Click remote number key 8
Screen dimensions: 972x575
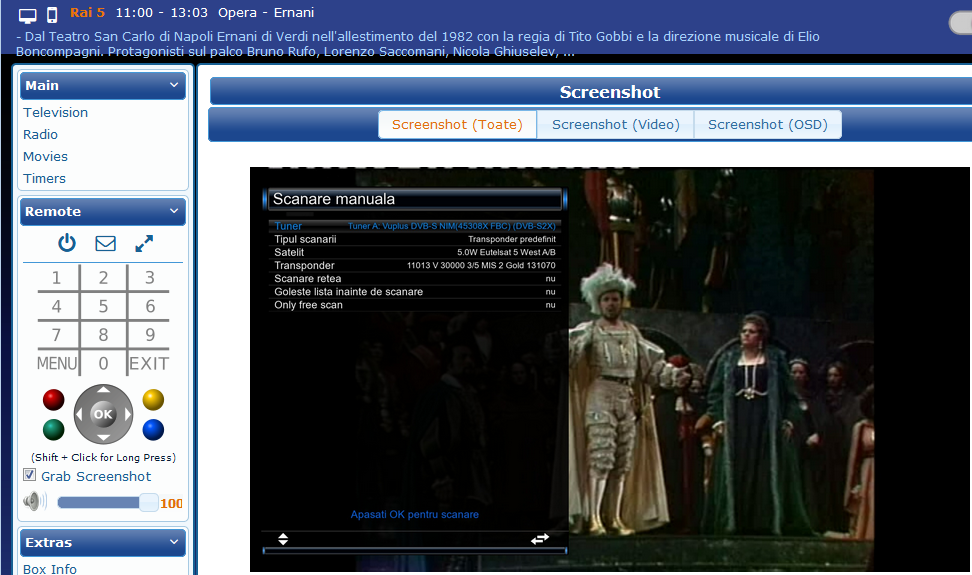[x=104, y=335]
